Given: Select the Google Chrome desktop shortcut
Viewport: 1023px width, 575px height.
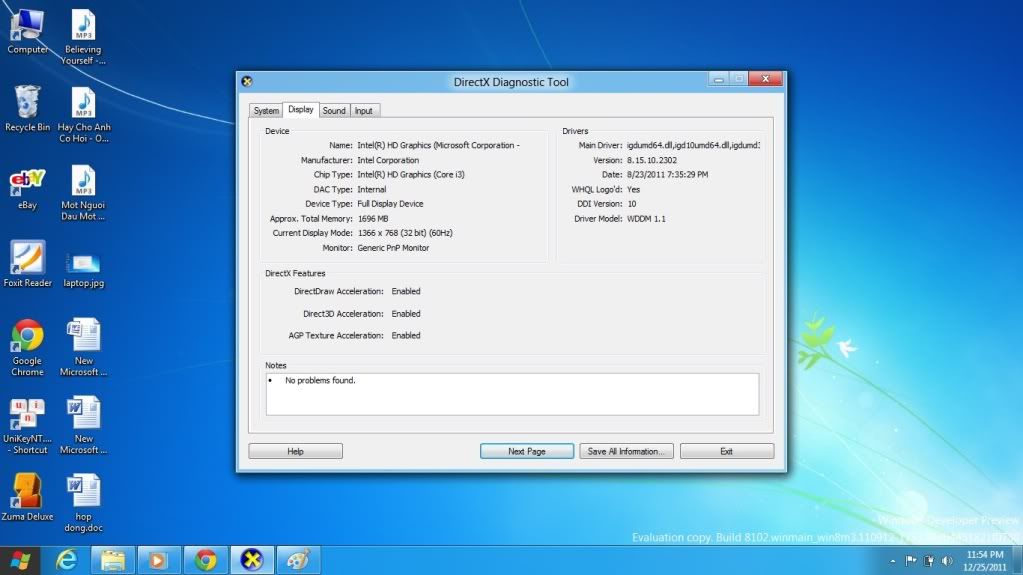Looking at the screenshot, I should (x=27, y=348).
